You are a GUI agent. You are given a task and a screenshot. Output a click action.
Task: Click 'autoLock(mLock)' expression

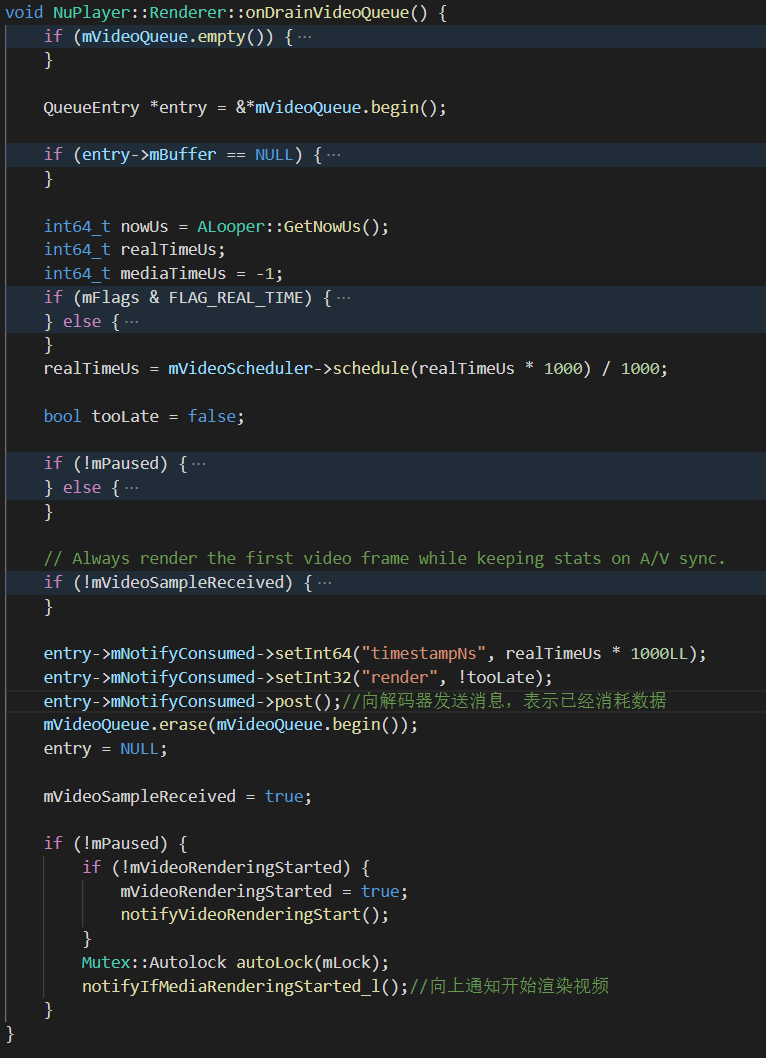308,963
